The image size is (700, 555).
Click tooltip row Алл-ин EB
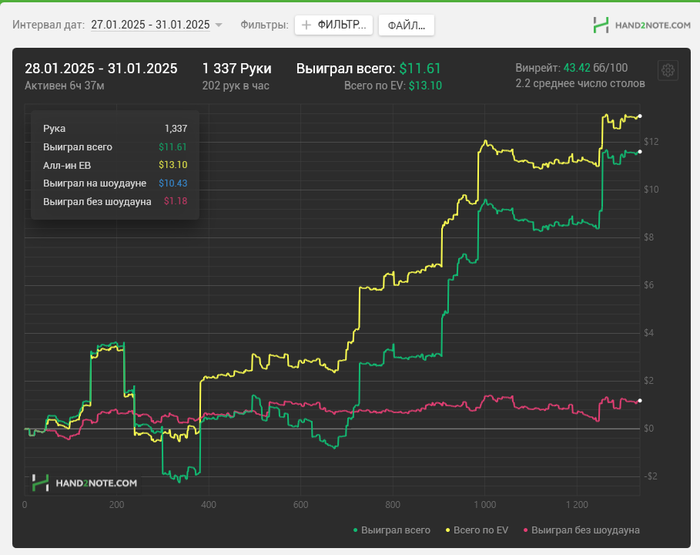(x=115, y=165)
